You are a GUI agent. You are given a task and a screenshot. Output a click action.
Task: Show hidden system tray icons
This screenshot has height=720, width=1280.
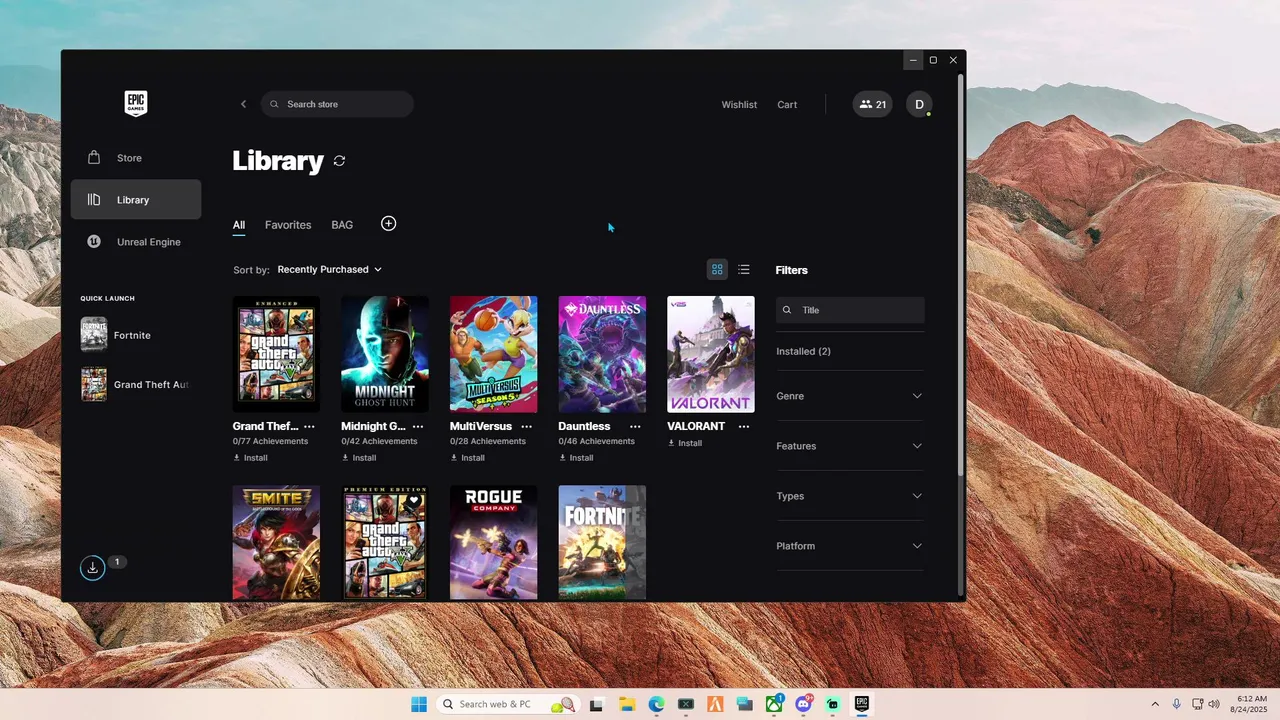[x=1155, y=704]
